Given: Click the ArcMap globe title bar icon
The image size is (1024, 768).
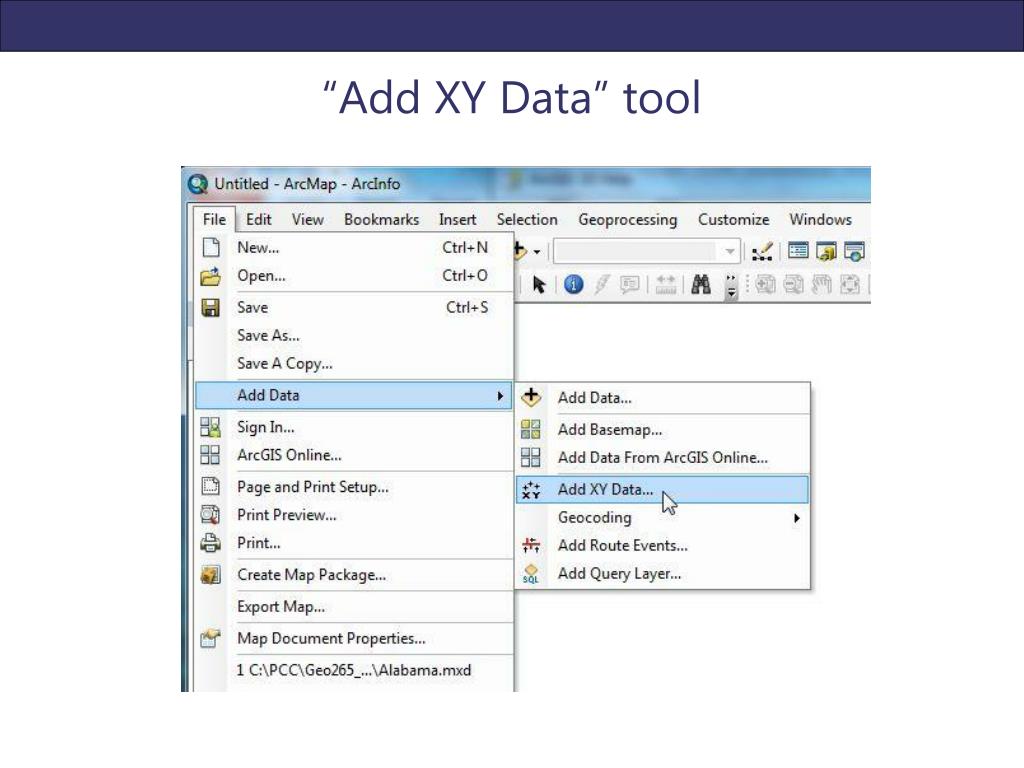Looking at the screenshot, I should tap(197, 184).
